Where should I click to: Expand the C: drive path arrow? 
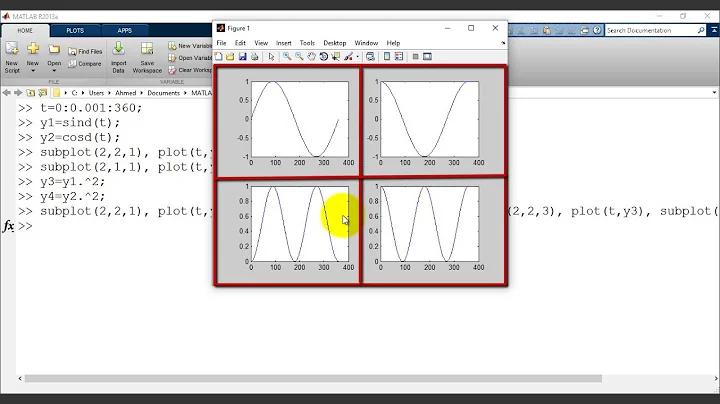(x=83, y=93)
